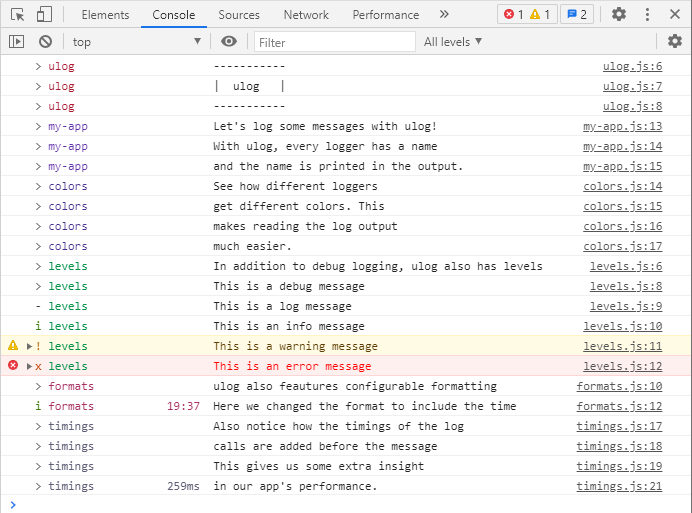Image resolution: width=692 pixels, height=513 pixels.
Task: Open the ulog.js:7 source link
Action: (x=632, y=86)
